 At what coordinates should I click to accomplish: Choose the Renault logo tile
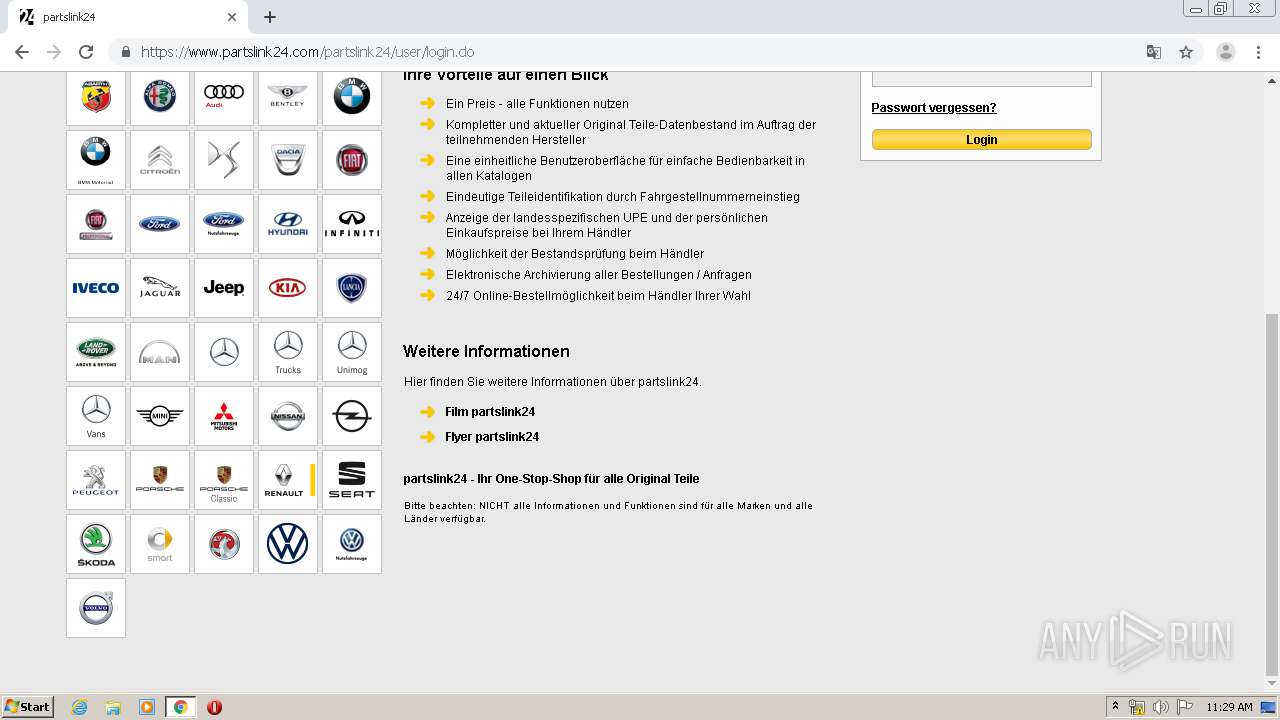point(288,480)
